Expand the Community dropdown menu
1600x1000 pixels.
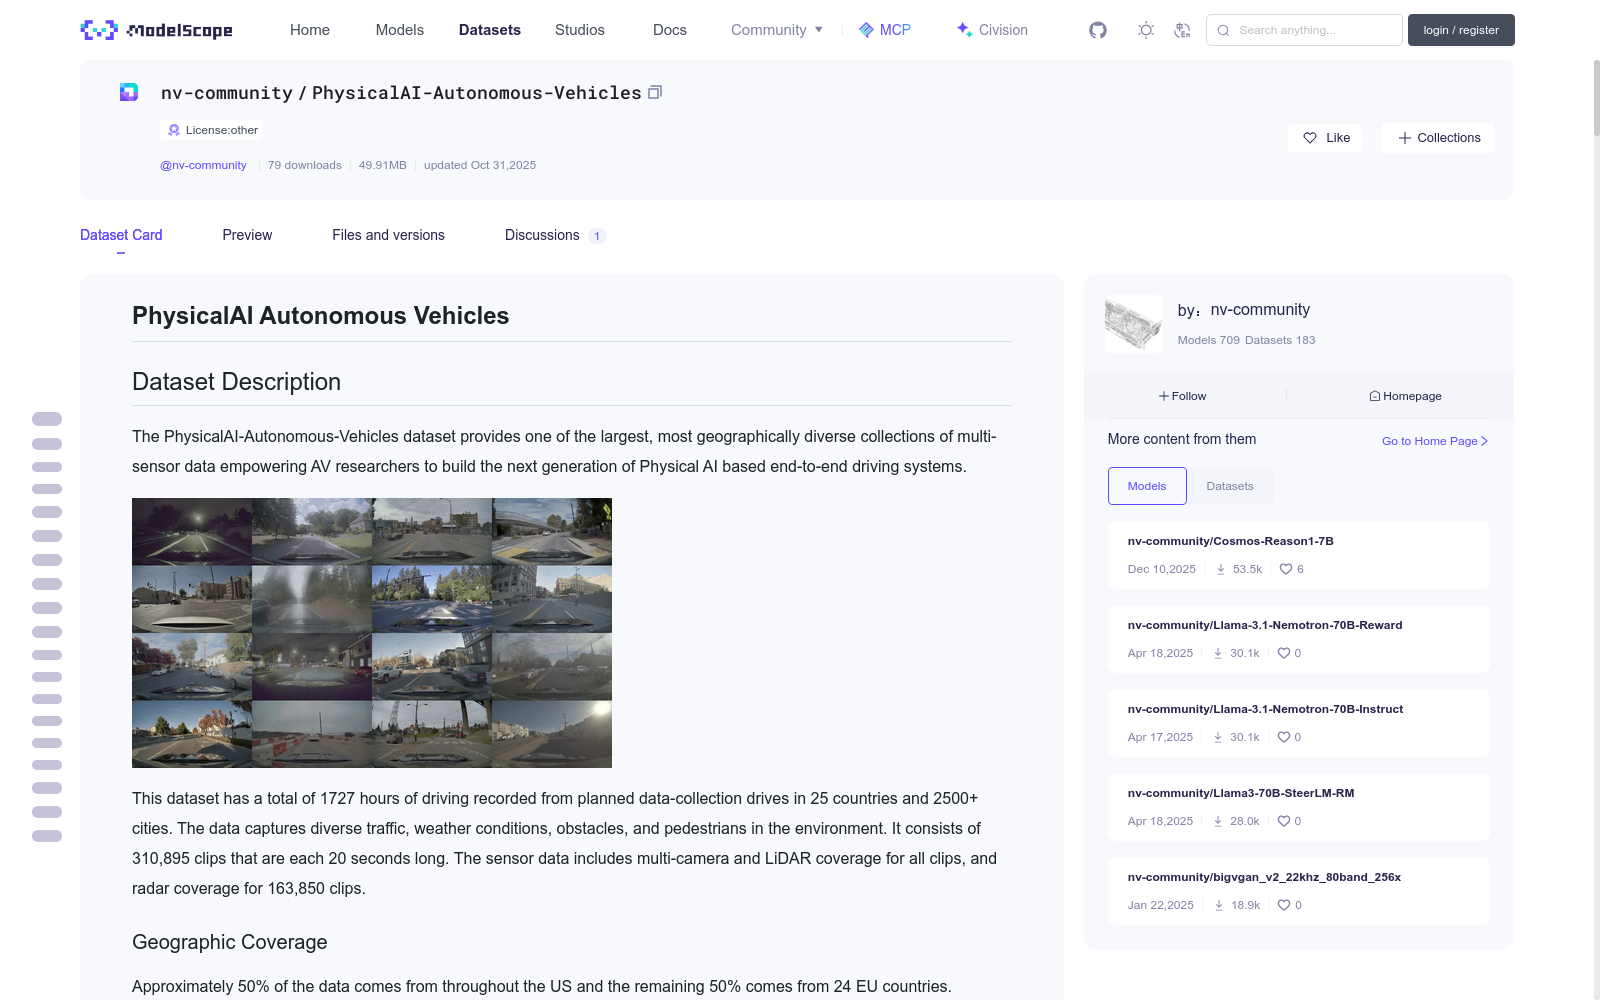[777, 30]
